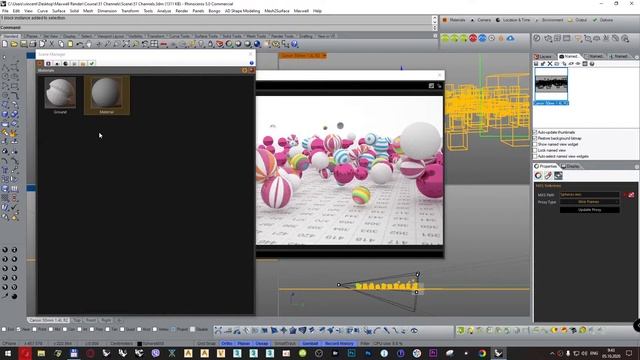Open the Mesh2Surface menu
640x360 pixels.
(x=277, y=11)
